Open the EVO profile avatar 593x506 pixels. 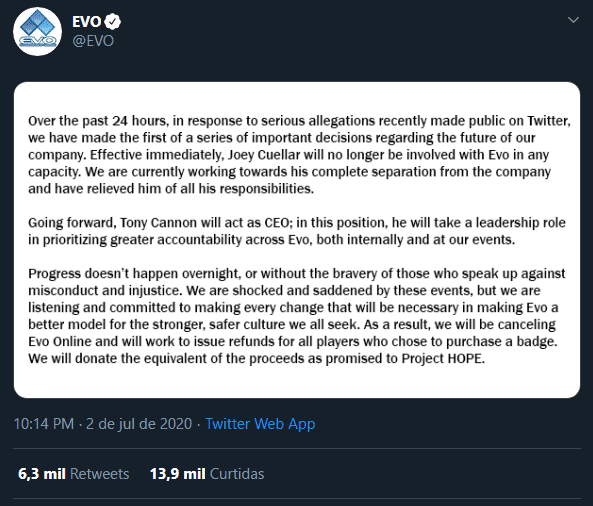[37, 31]
